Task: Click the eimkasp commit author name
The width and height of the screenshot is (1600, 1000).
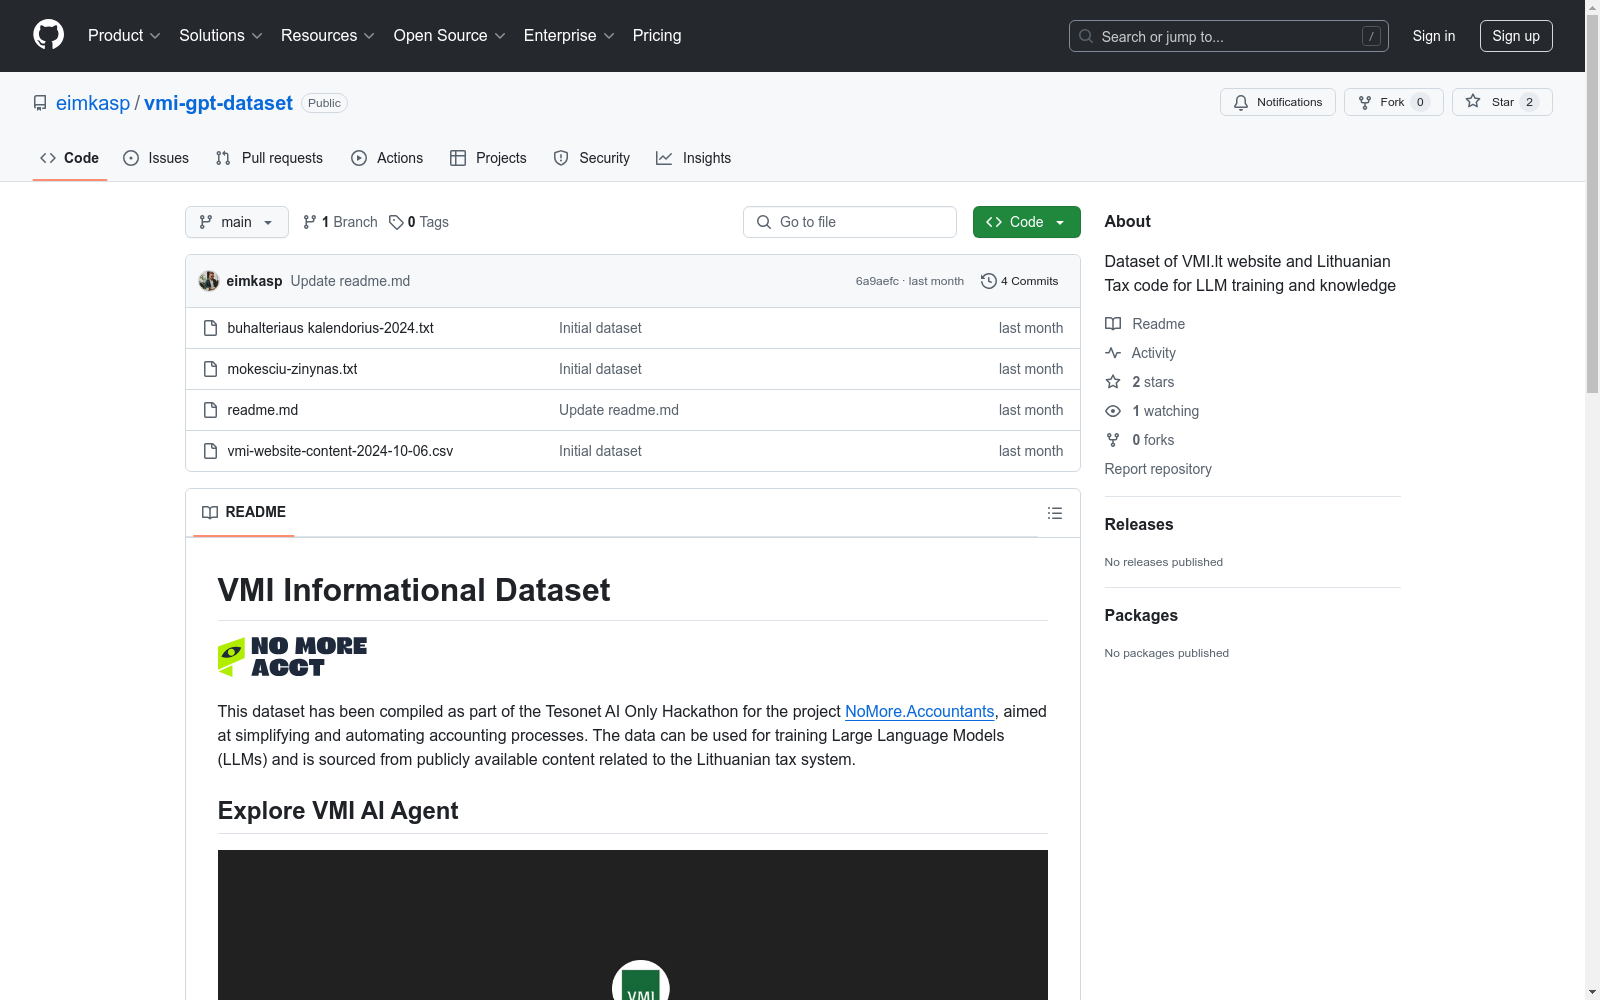Action: tap(254, 281)
